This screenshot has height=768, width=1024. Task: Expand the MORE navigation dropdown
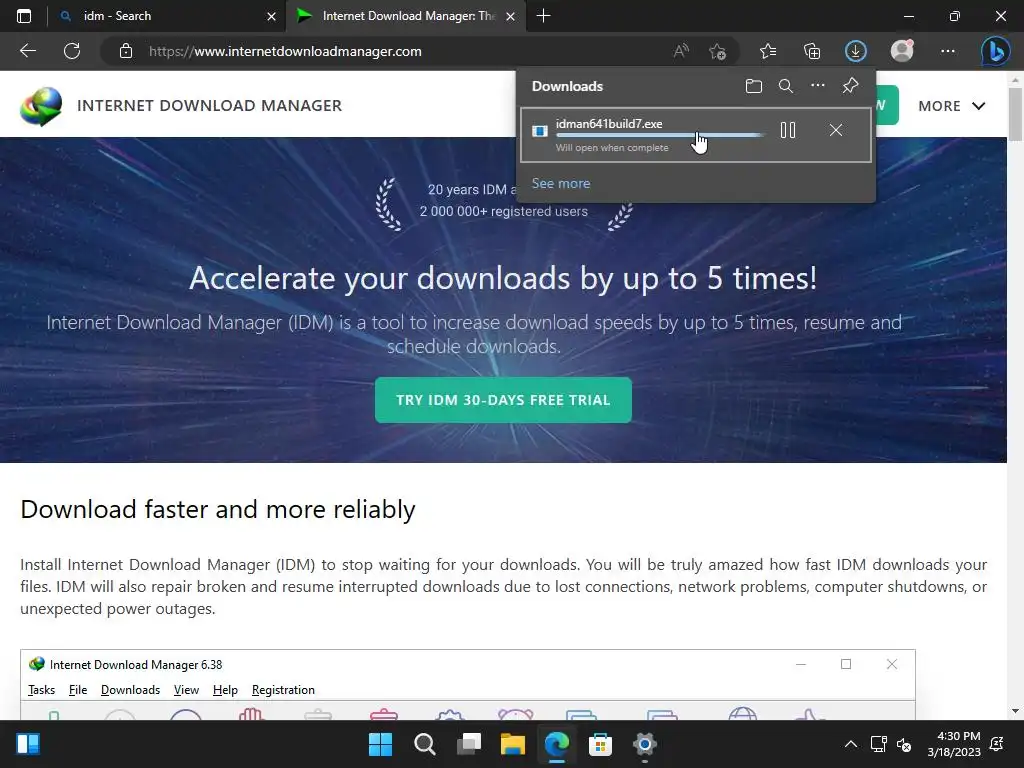point(952,106)
